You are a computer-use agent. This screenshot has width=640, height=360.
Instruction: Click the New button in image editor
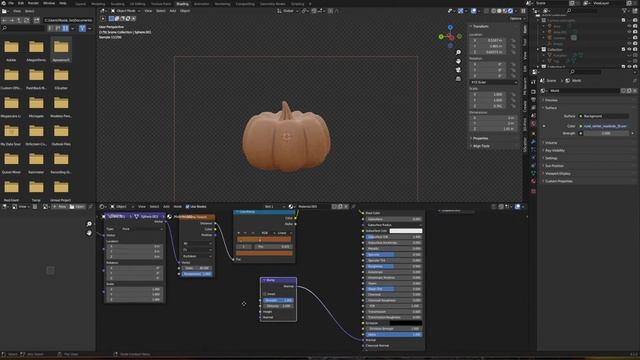tap(60, 207)
